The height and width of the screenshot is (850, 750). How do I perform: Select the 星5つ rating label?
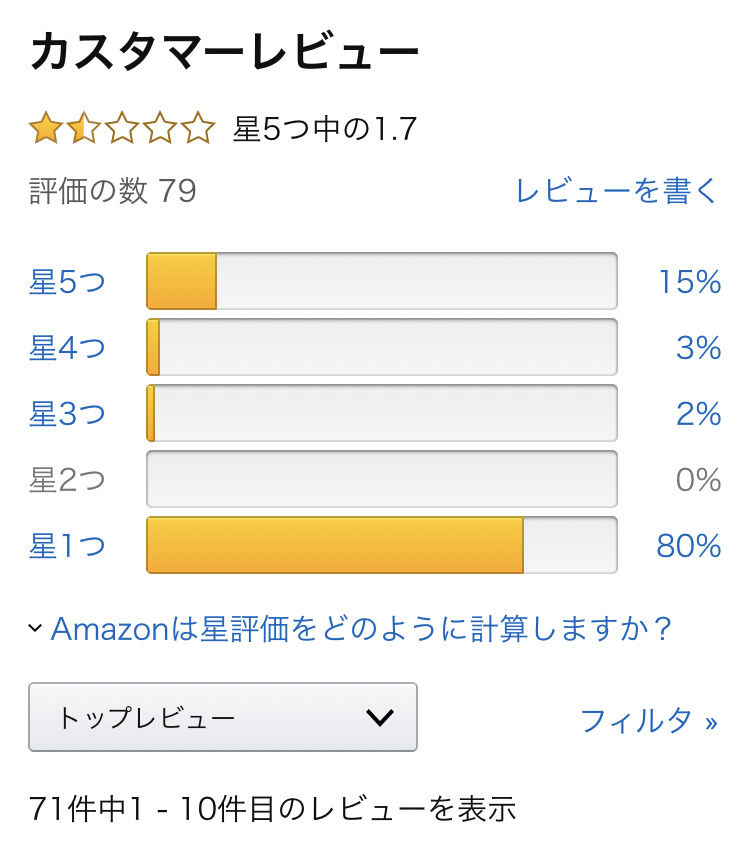pos(67,282)
